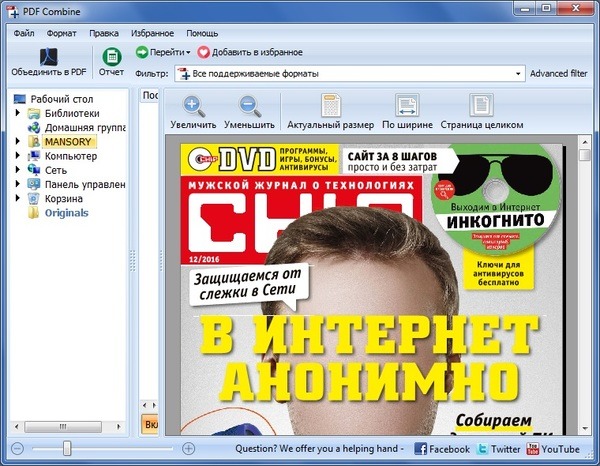Click preview scrollbar down arrow
Image resolution: width=600 pixels, height=466 pixels.
585,429
